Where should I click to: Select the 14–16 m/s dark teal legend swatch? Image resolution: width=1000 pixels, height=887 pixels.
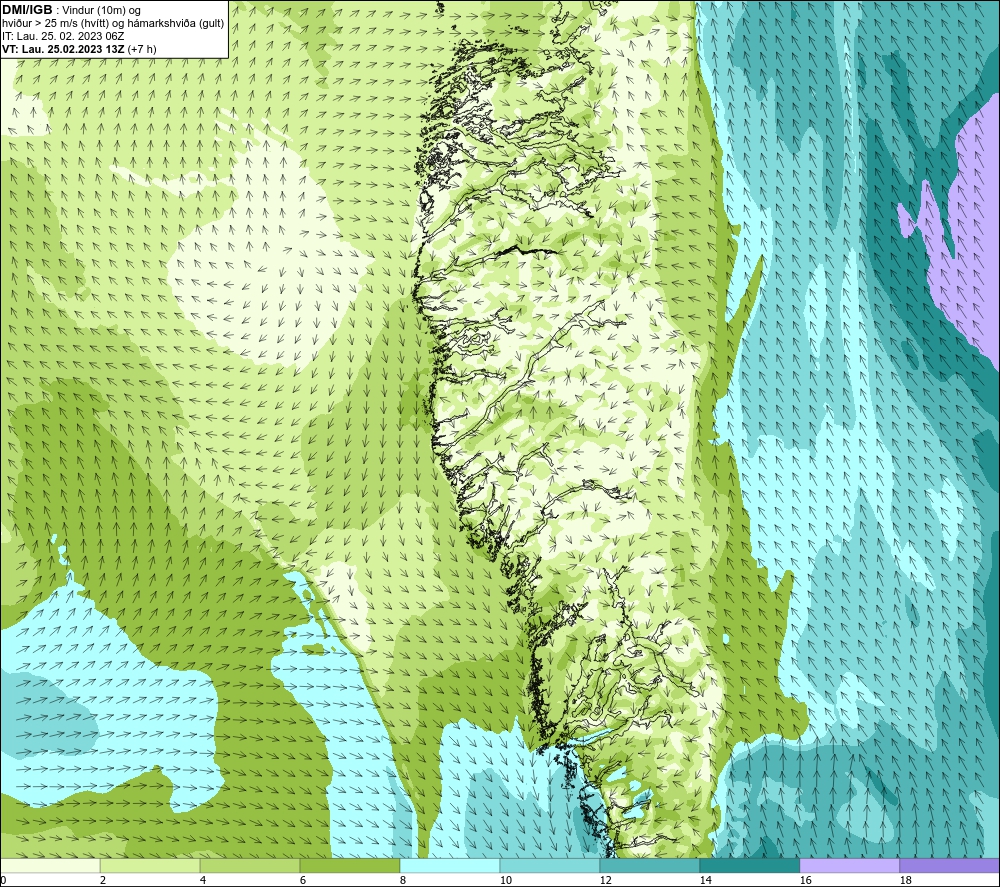coord(749,866)
